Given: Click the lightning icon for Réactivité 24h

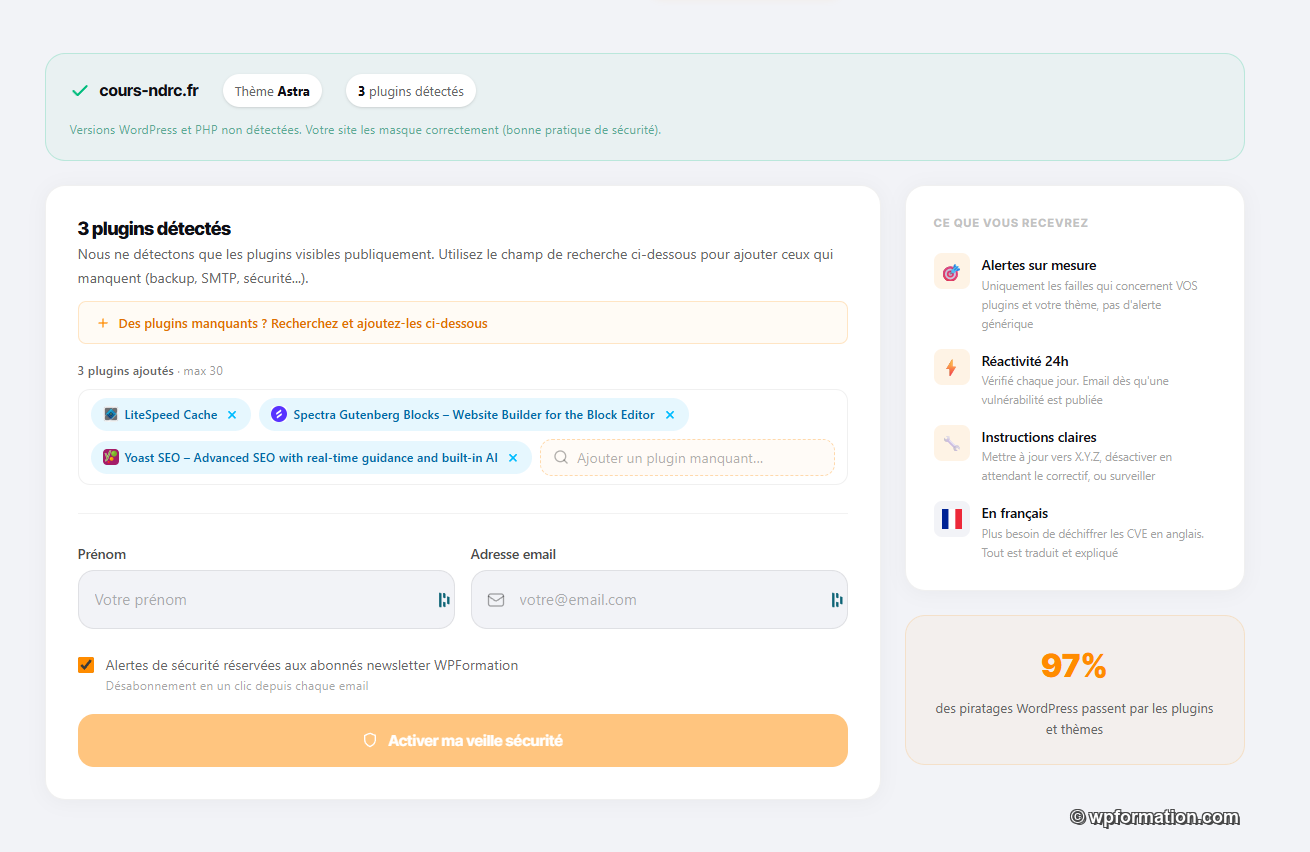Looking at the screenshot, I should [x=951, y=368].
